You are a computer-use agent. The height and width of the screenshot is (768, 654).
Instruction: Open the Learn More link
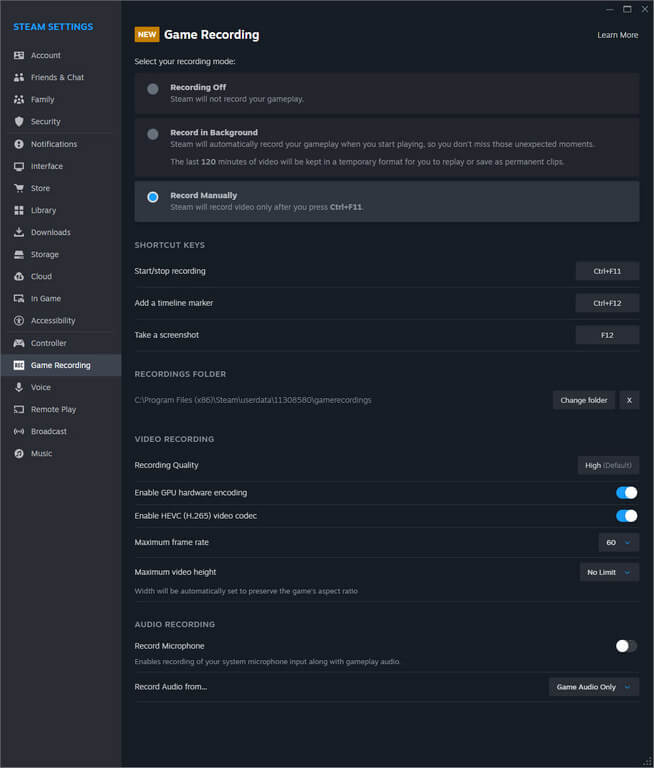(x=617, y=35)
